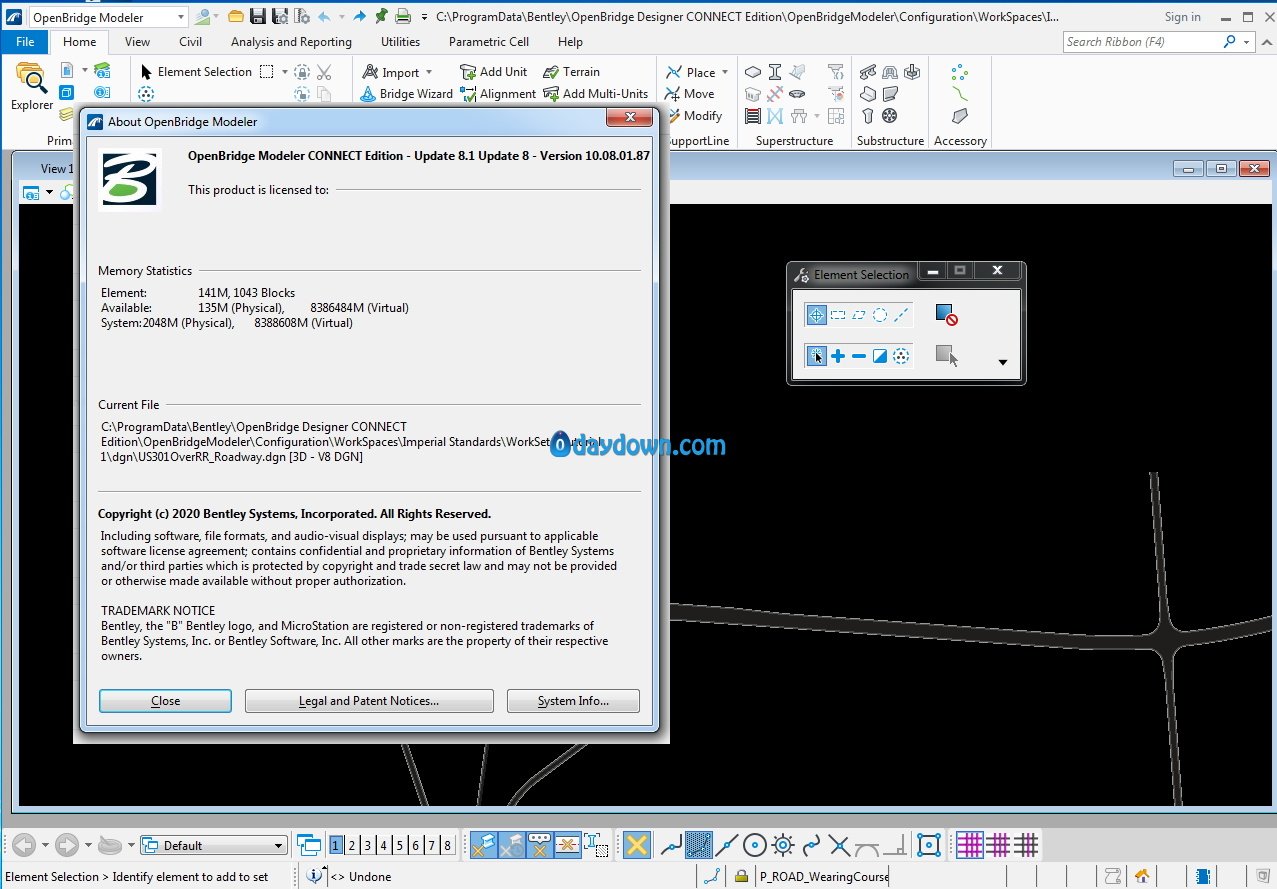Viewport: 1277px width, 889px height.
Task: Toggle view 6 button in view toggles
Action: tap(416, 845)
